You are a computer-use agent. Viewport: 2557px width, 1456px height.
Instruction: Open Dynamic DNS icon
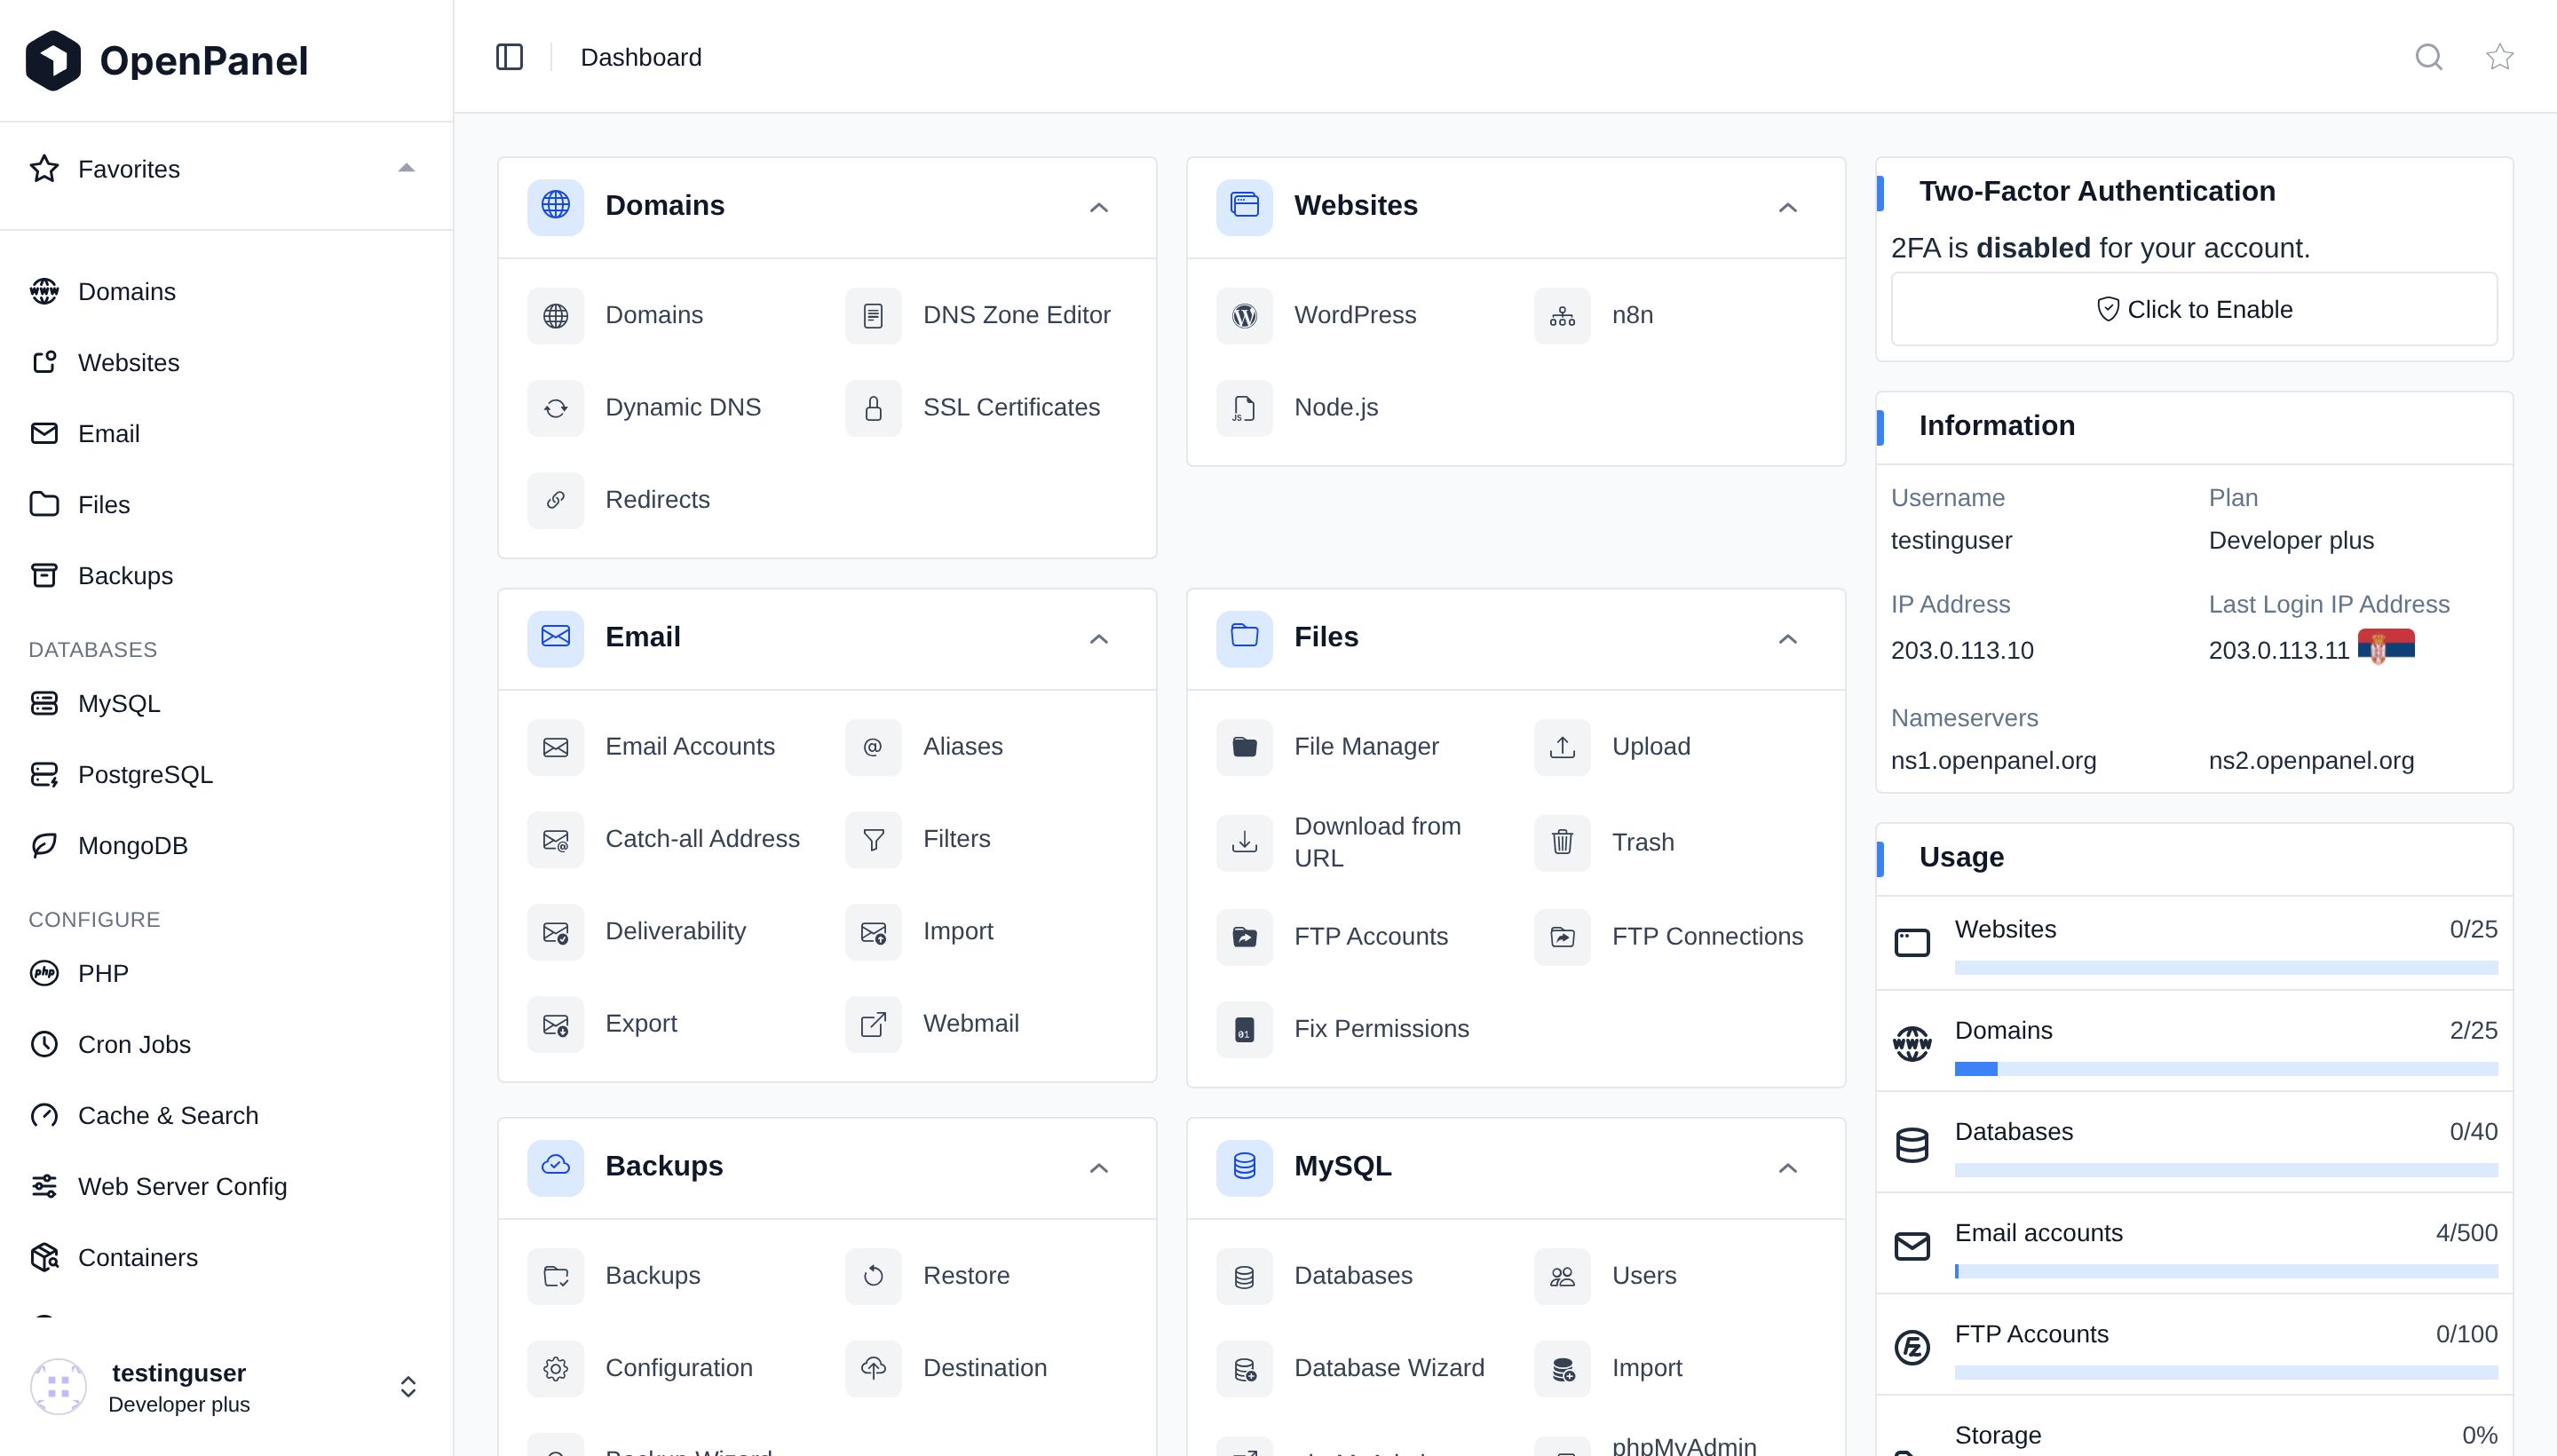tap(555, 408)
